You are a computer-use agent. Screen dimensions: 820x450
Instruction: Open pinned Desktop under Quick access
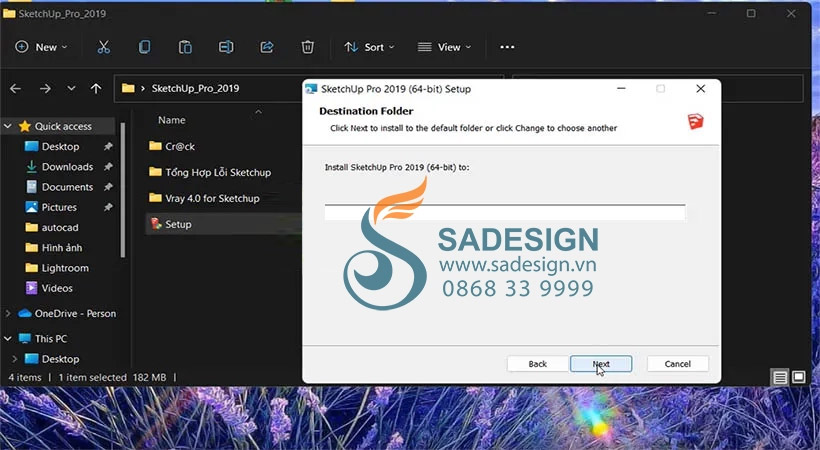(60, 147)
